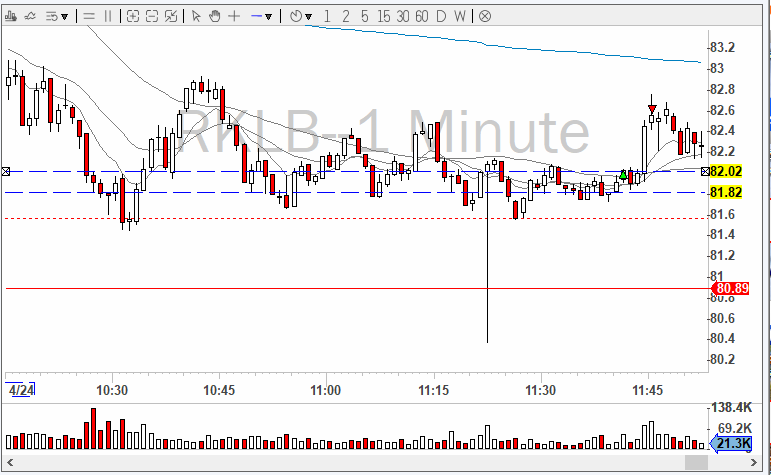The image size is (771, 475).
Task: Click the reset zoom icon
Action: point(171,16)
